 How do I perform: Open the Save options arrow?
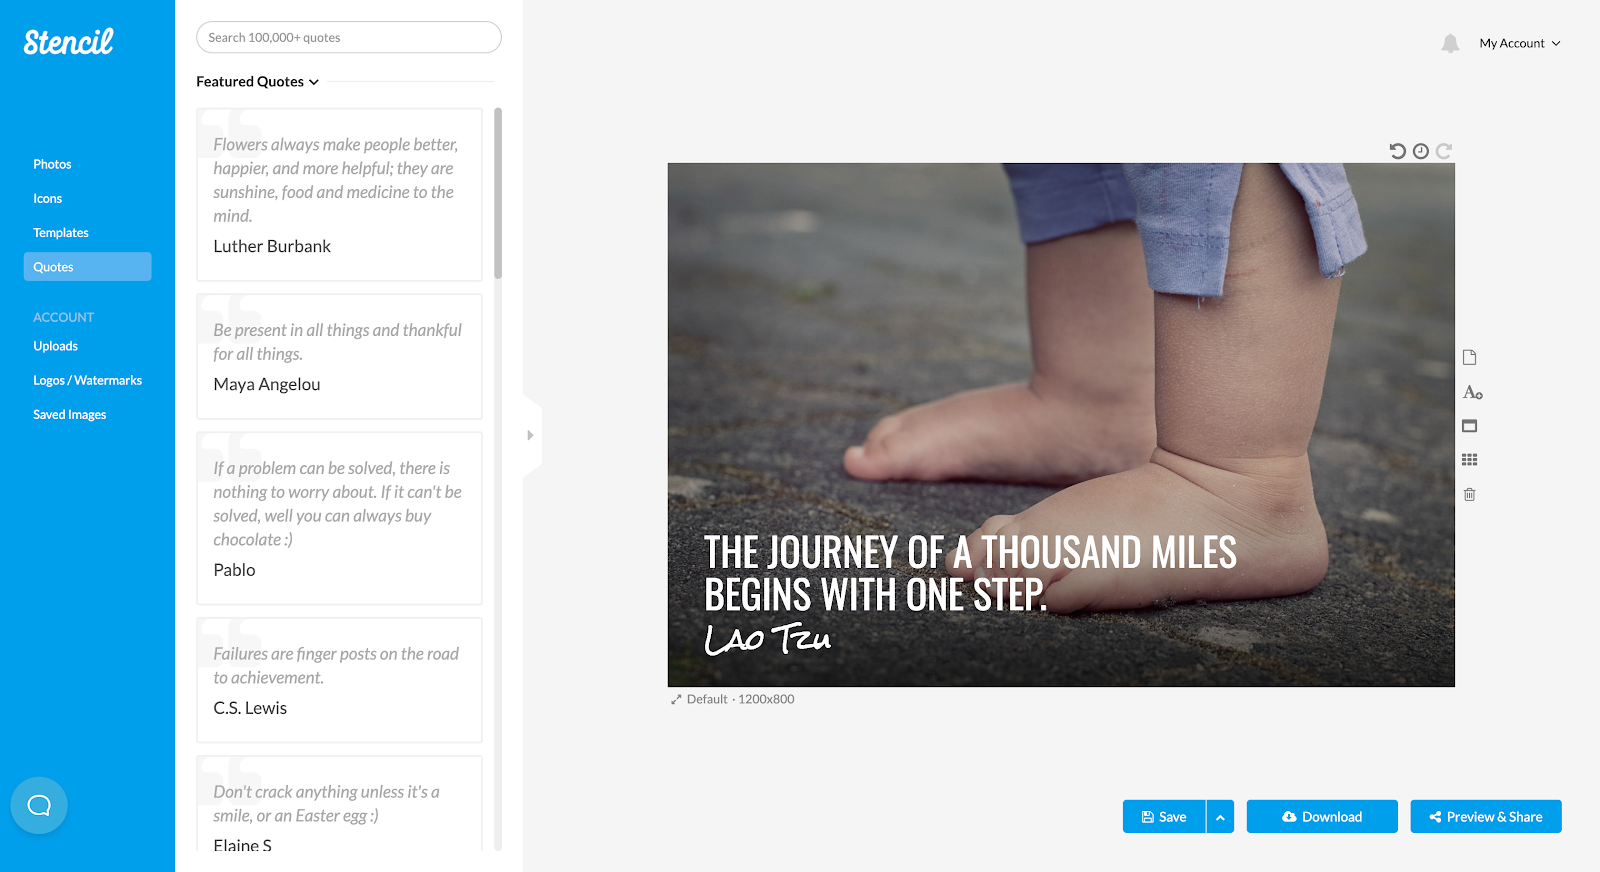(1220, 817)
